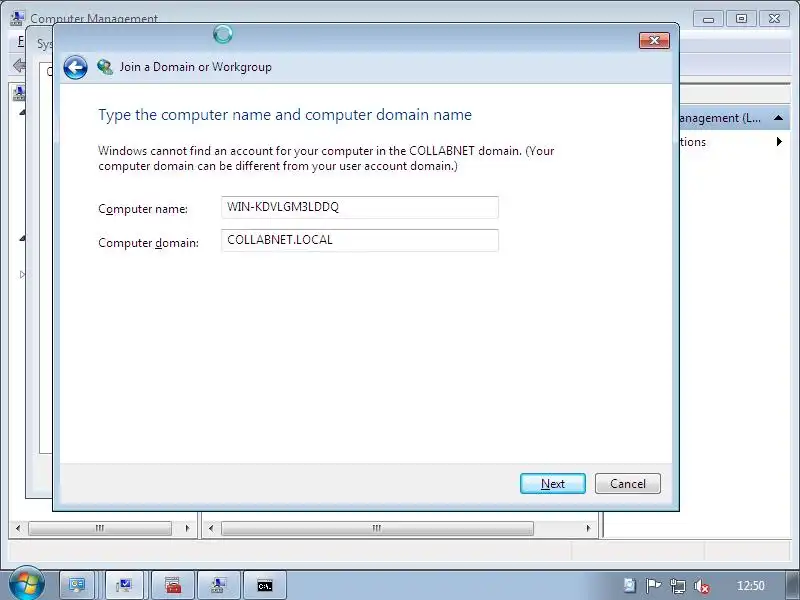Click the 12:50 taskbar clock

click(751, 586)
